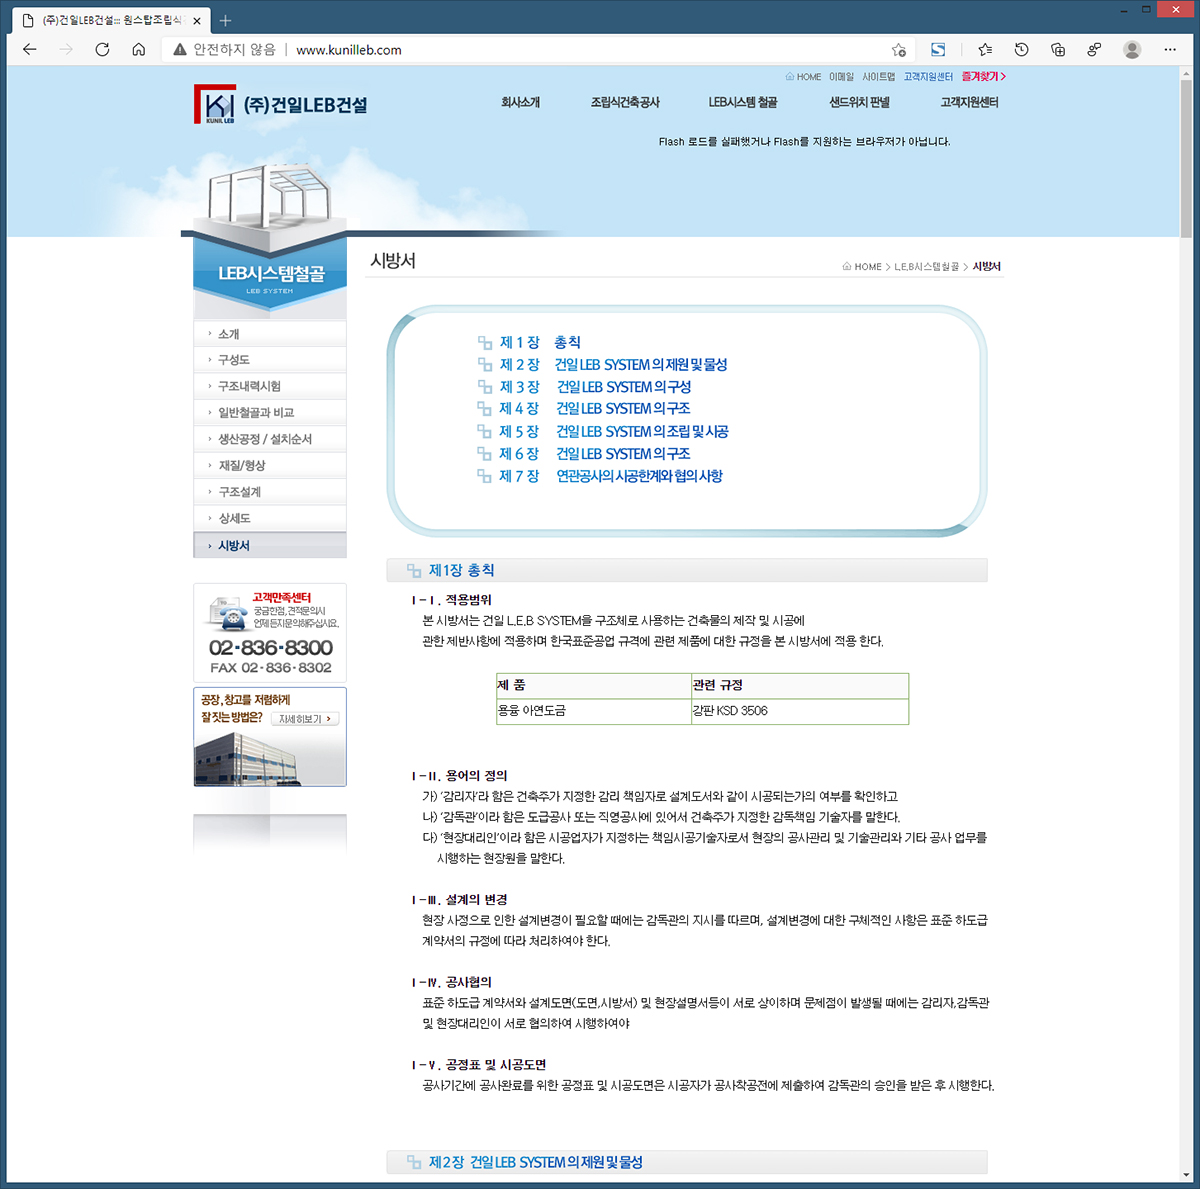Select 생산공정 / 설치순서 sidebar item
Viewport: 1200px width, 1189px height.
pos(265,439)
